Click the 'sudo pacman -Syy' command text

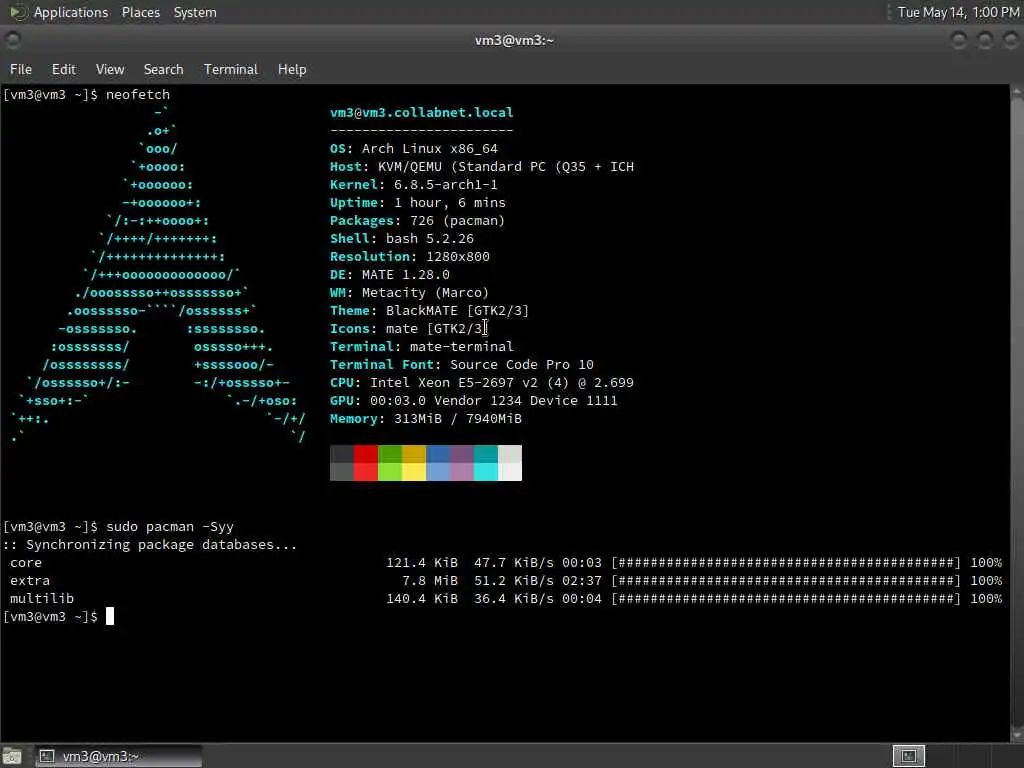(170, 526)
